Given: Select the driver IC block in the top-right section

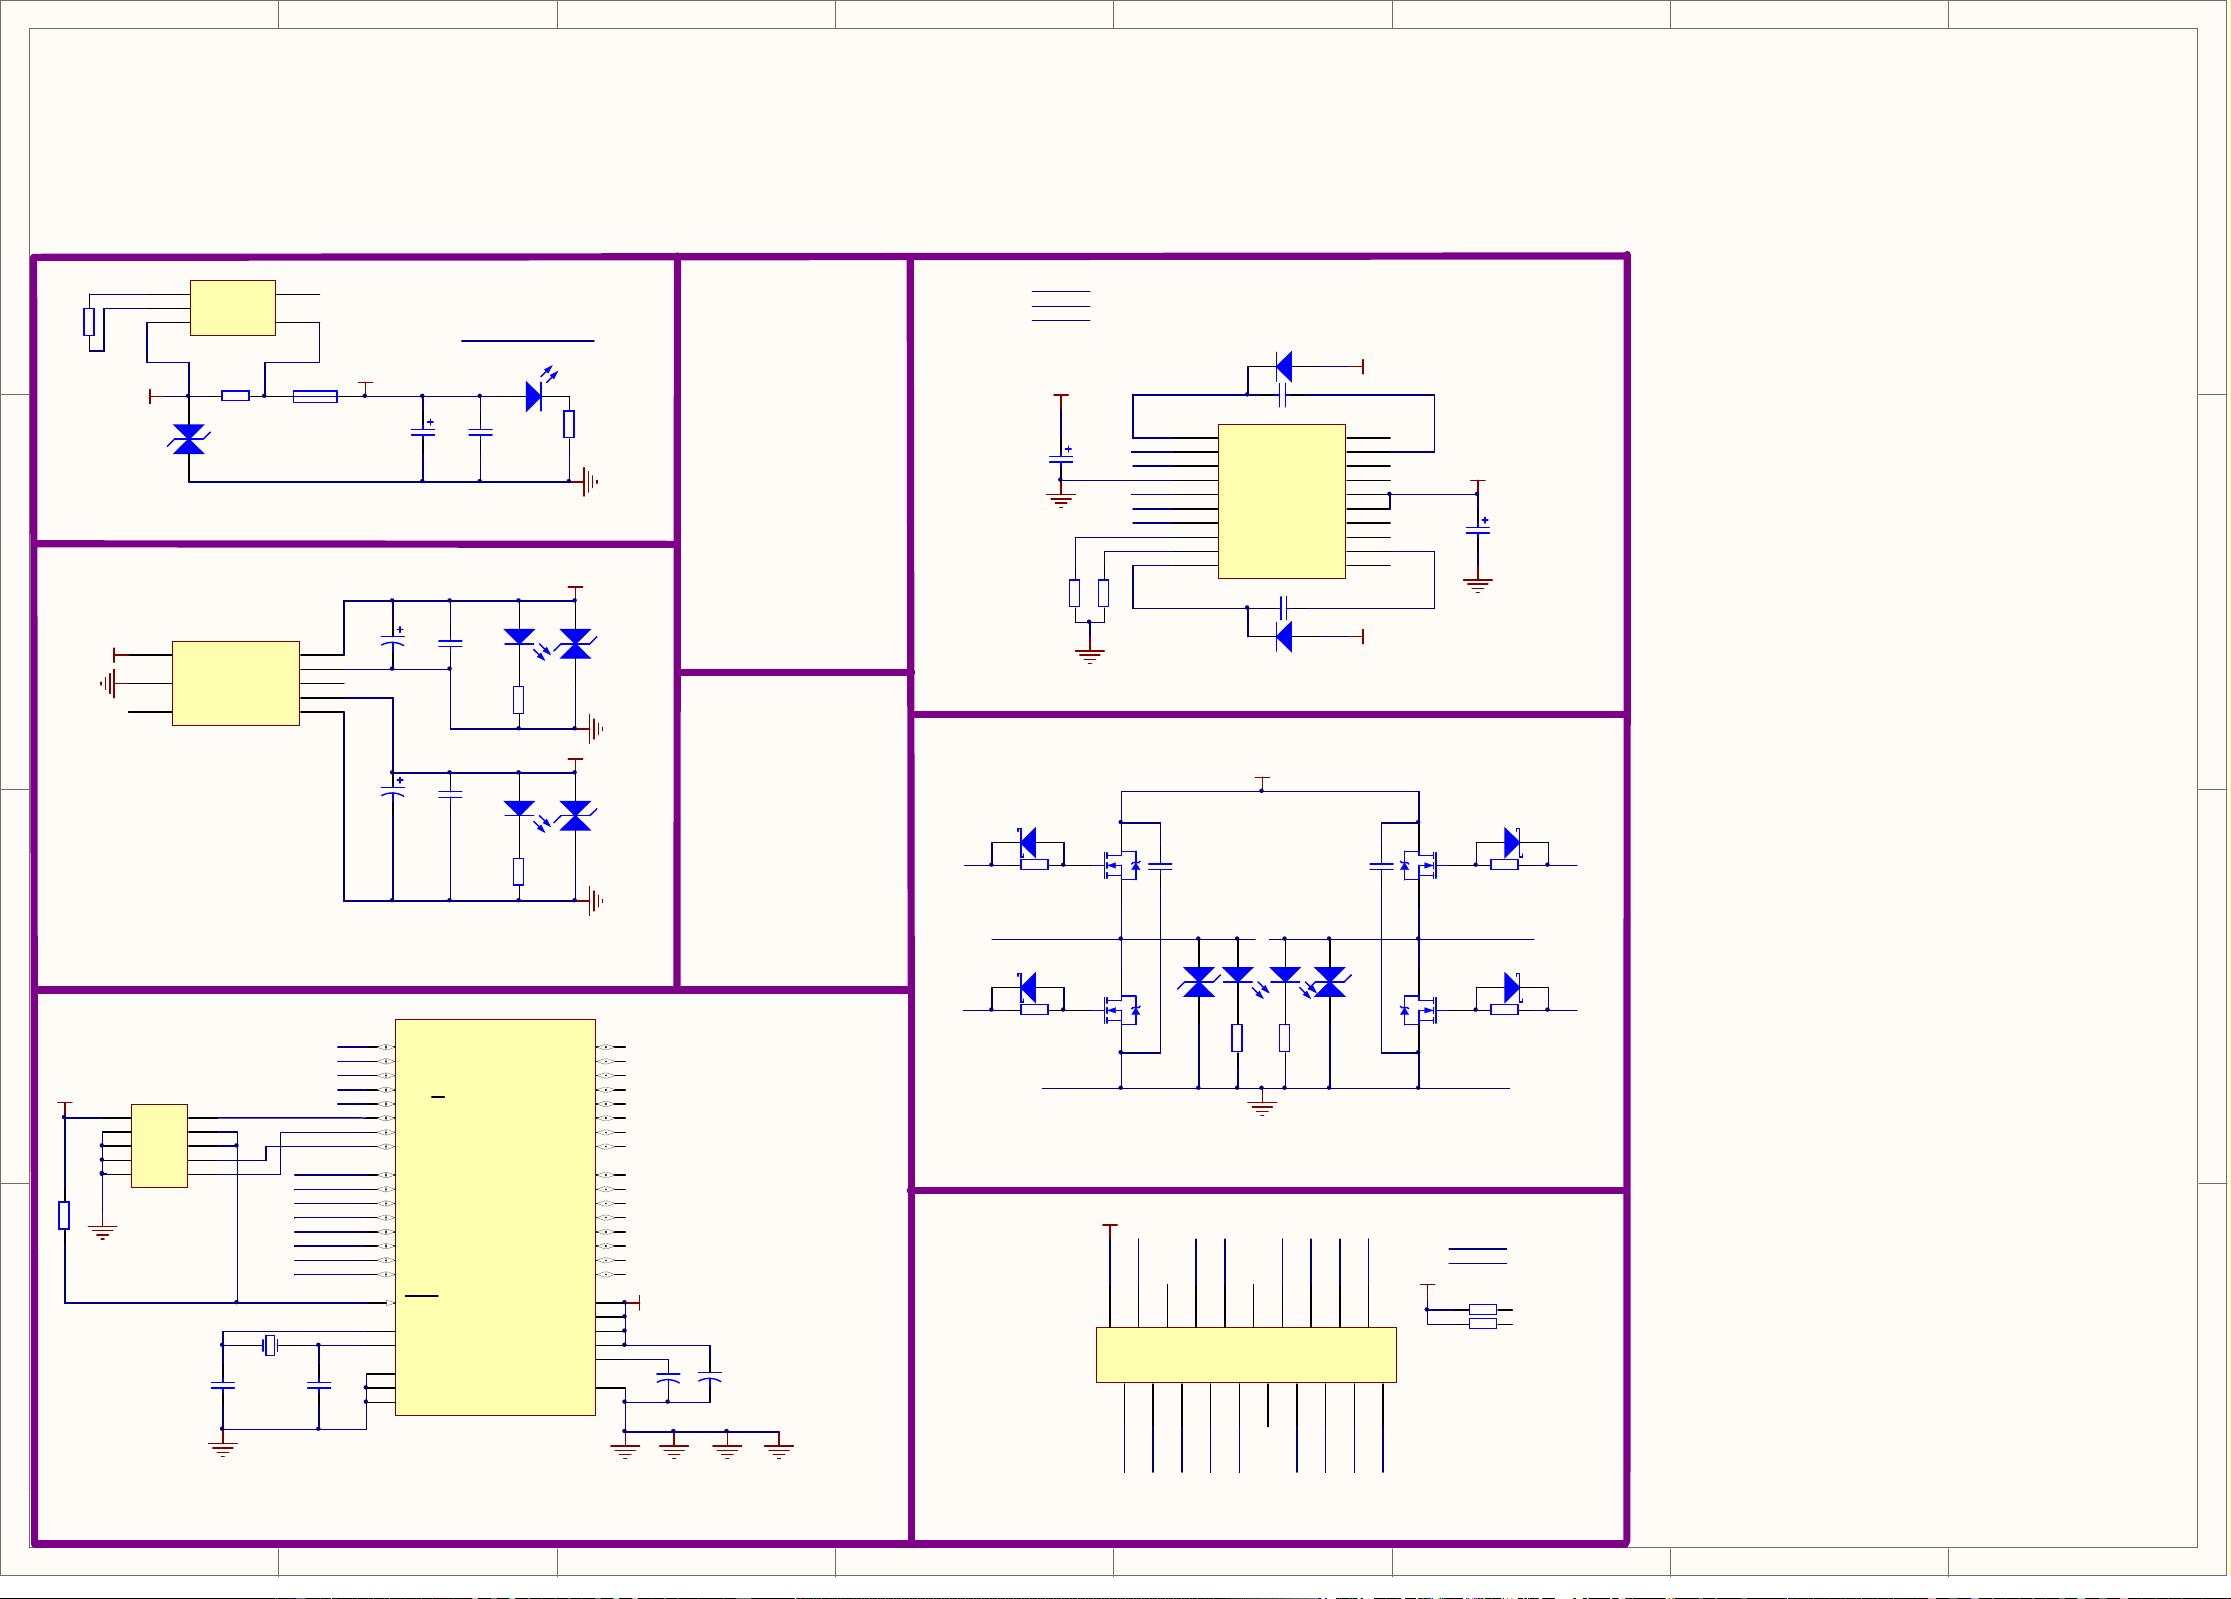Looking at the screenshot, I should click(x=1281, y=501).
